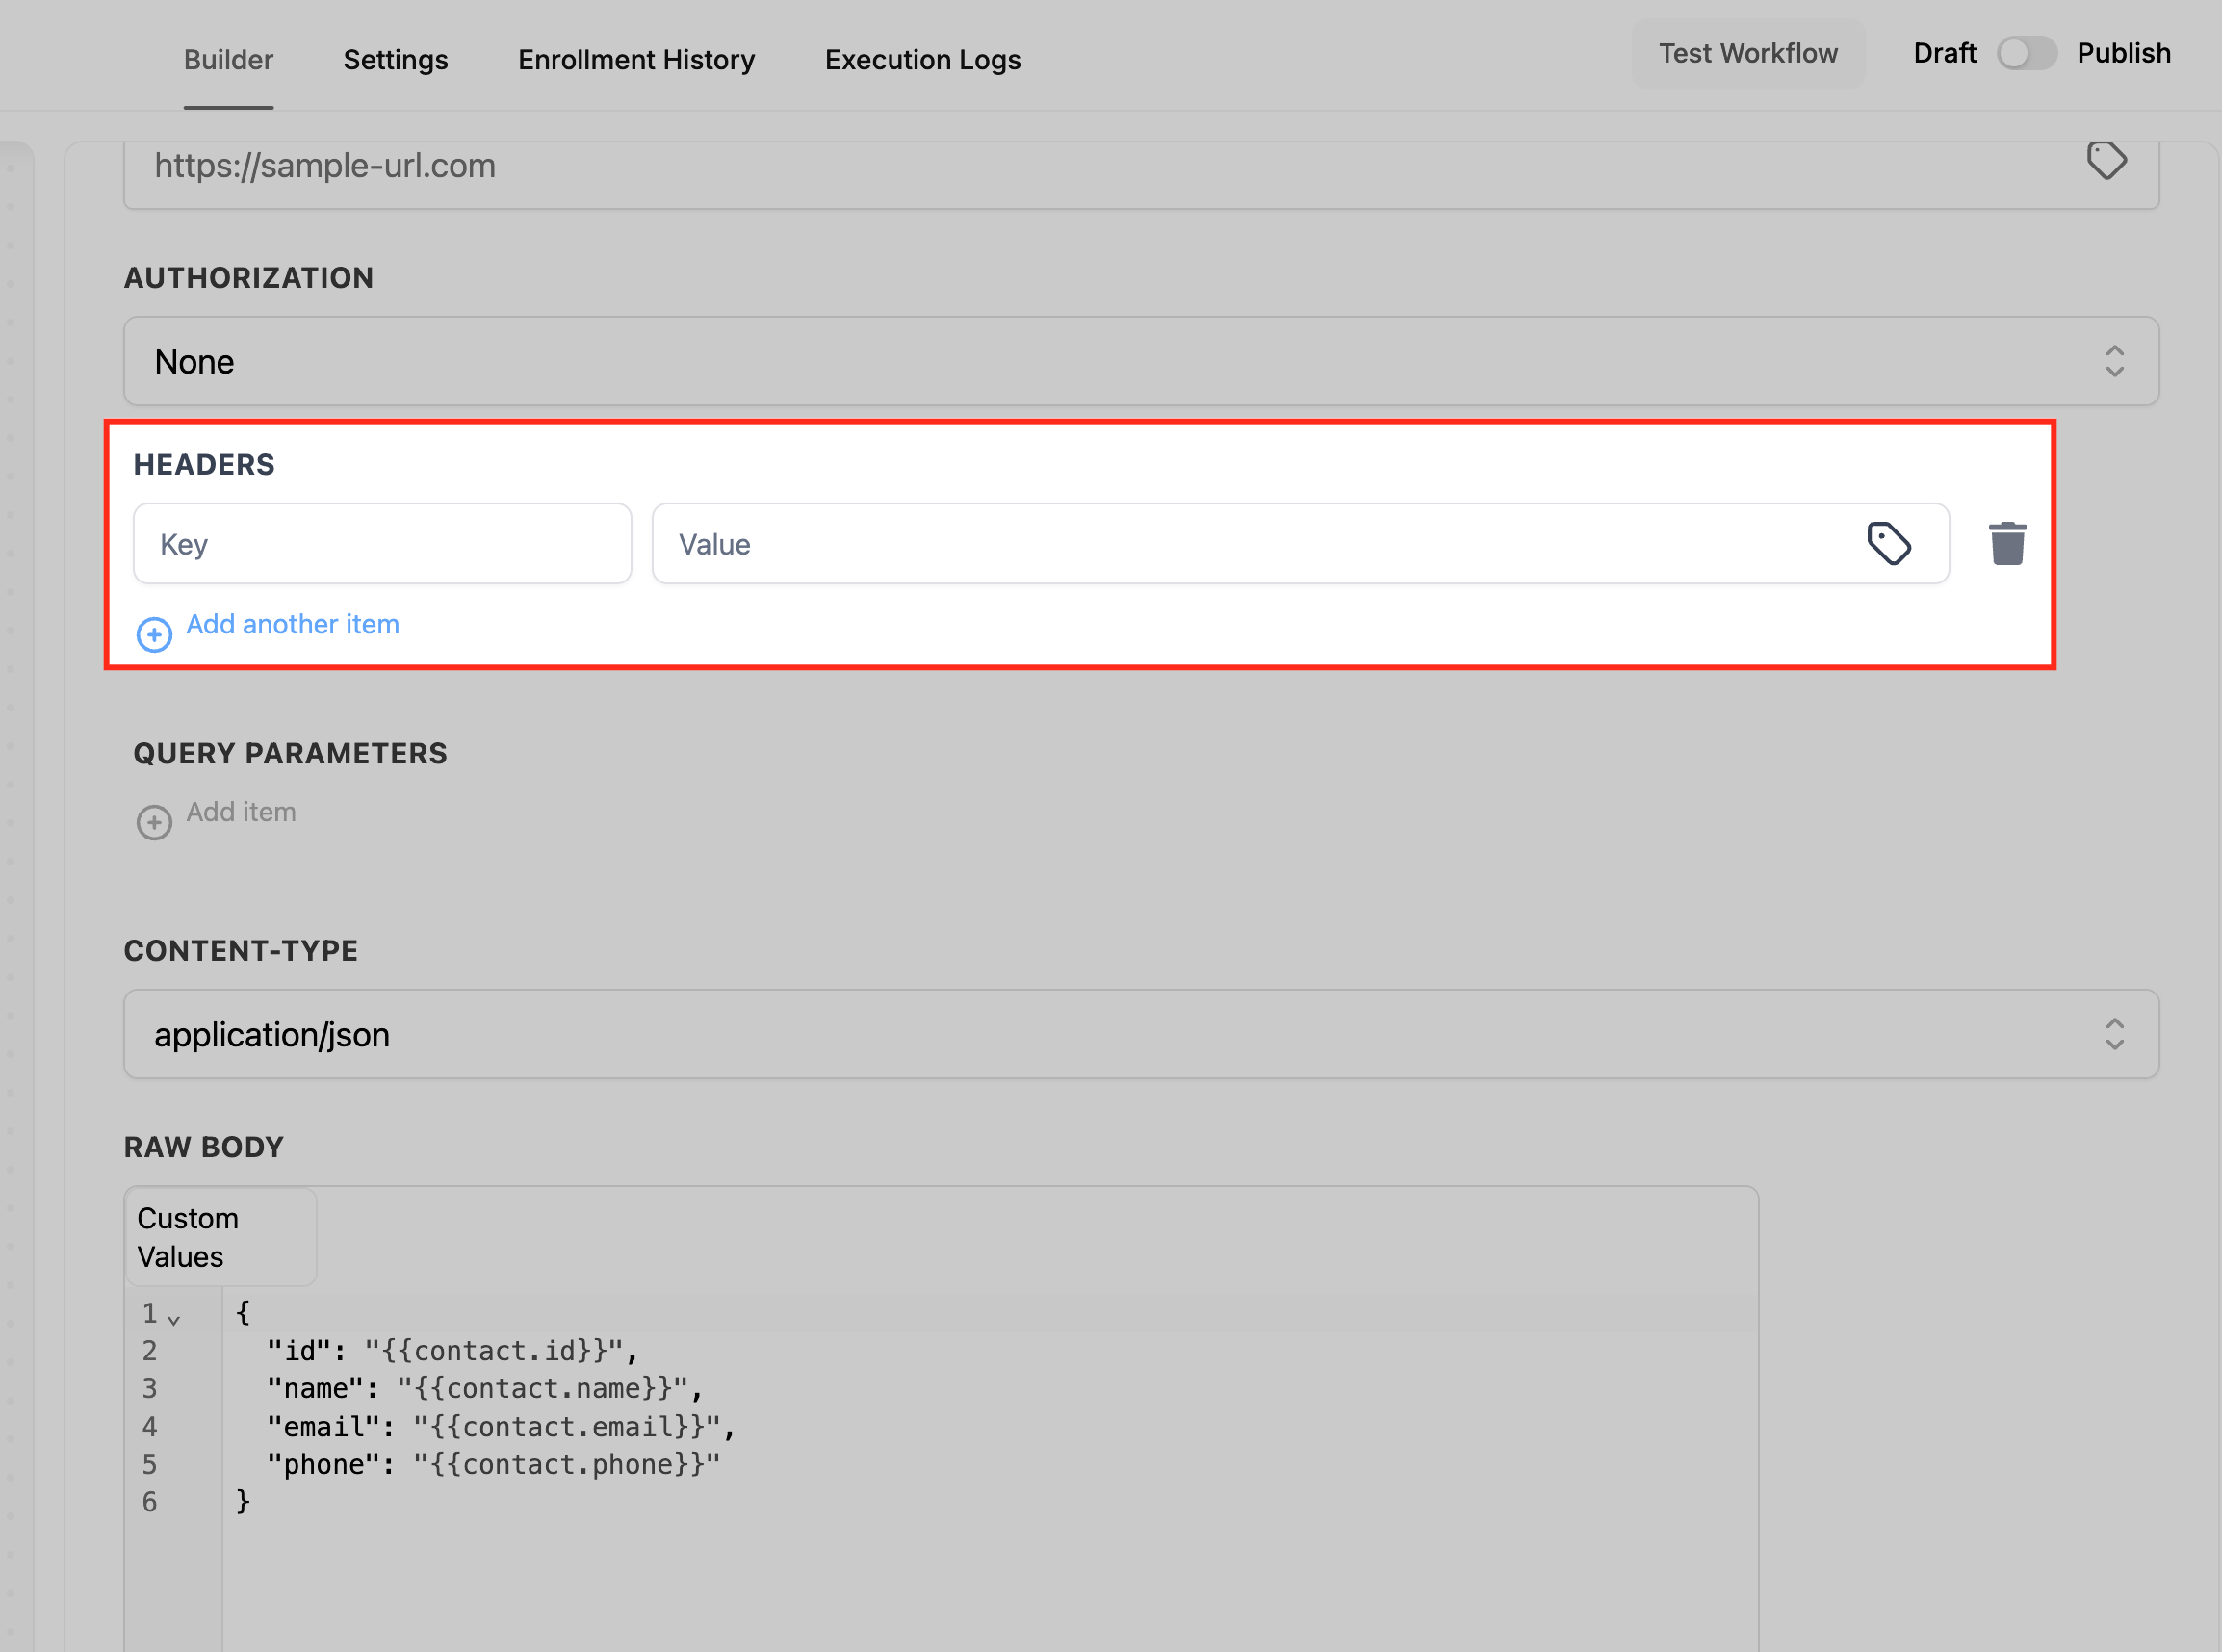Select the Builder tab
Screen dimensions: 2222x1652
pyautogui.click(x=228, y=60)
